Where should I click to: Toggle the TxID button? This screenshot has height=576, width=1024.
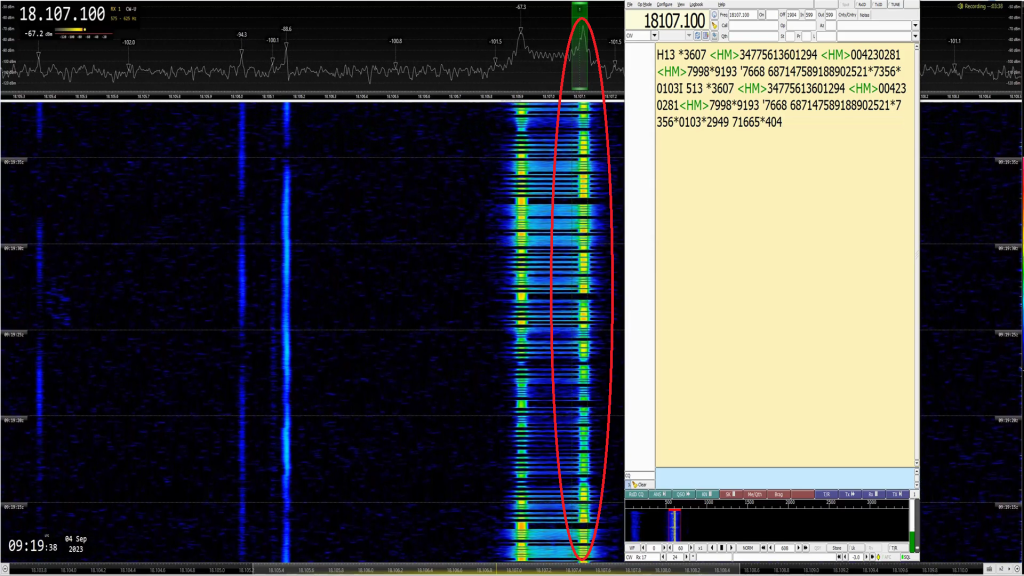click(880, 5)
